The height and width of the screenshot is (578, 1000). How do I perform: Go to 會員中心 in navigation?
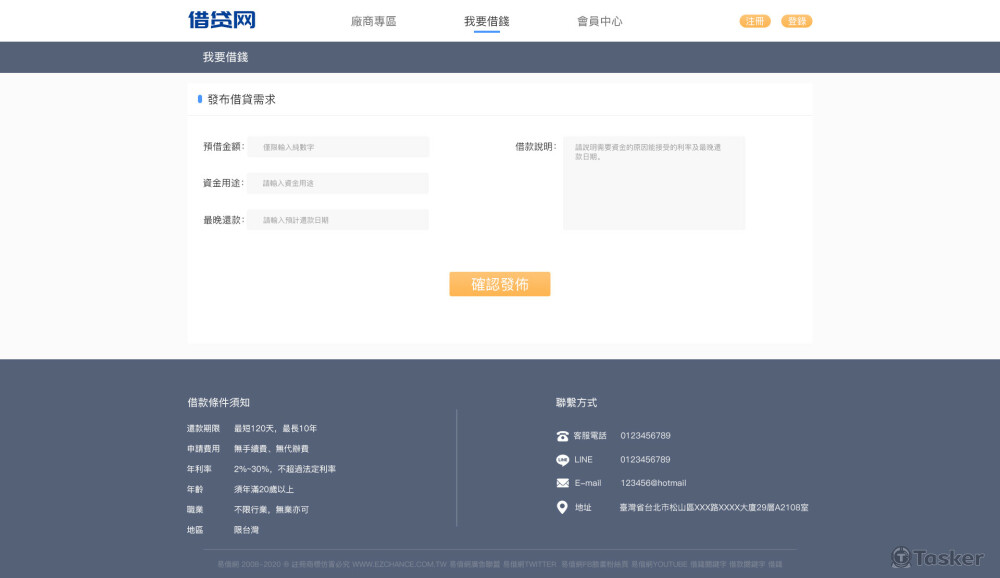tap(599, 21)
